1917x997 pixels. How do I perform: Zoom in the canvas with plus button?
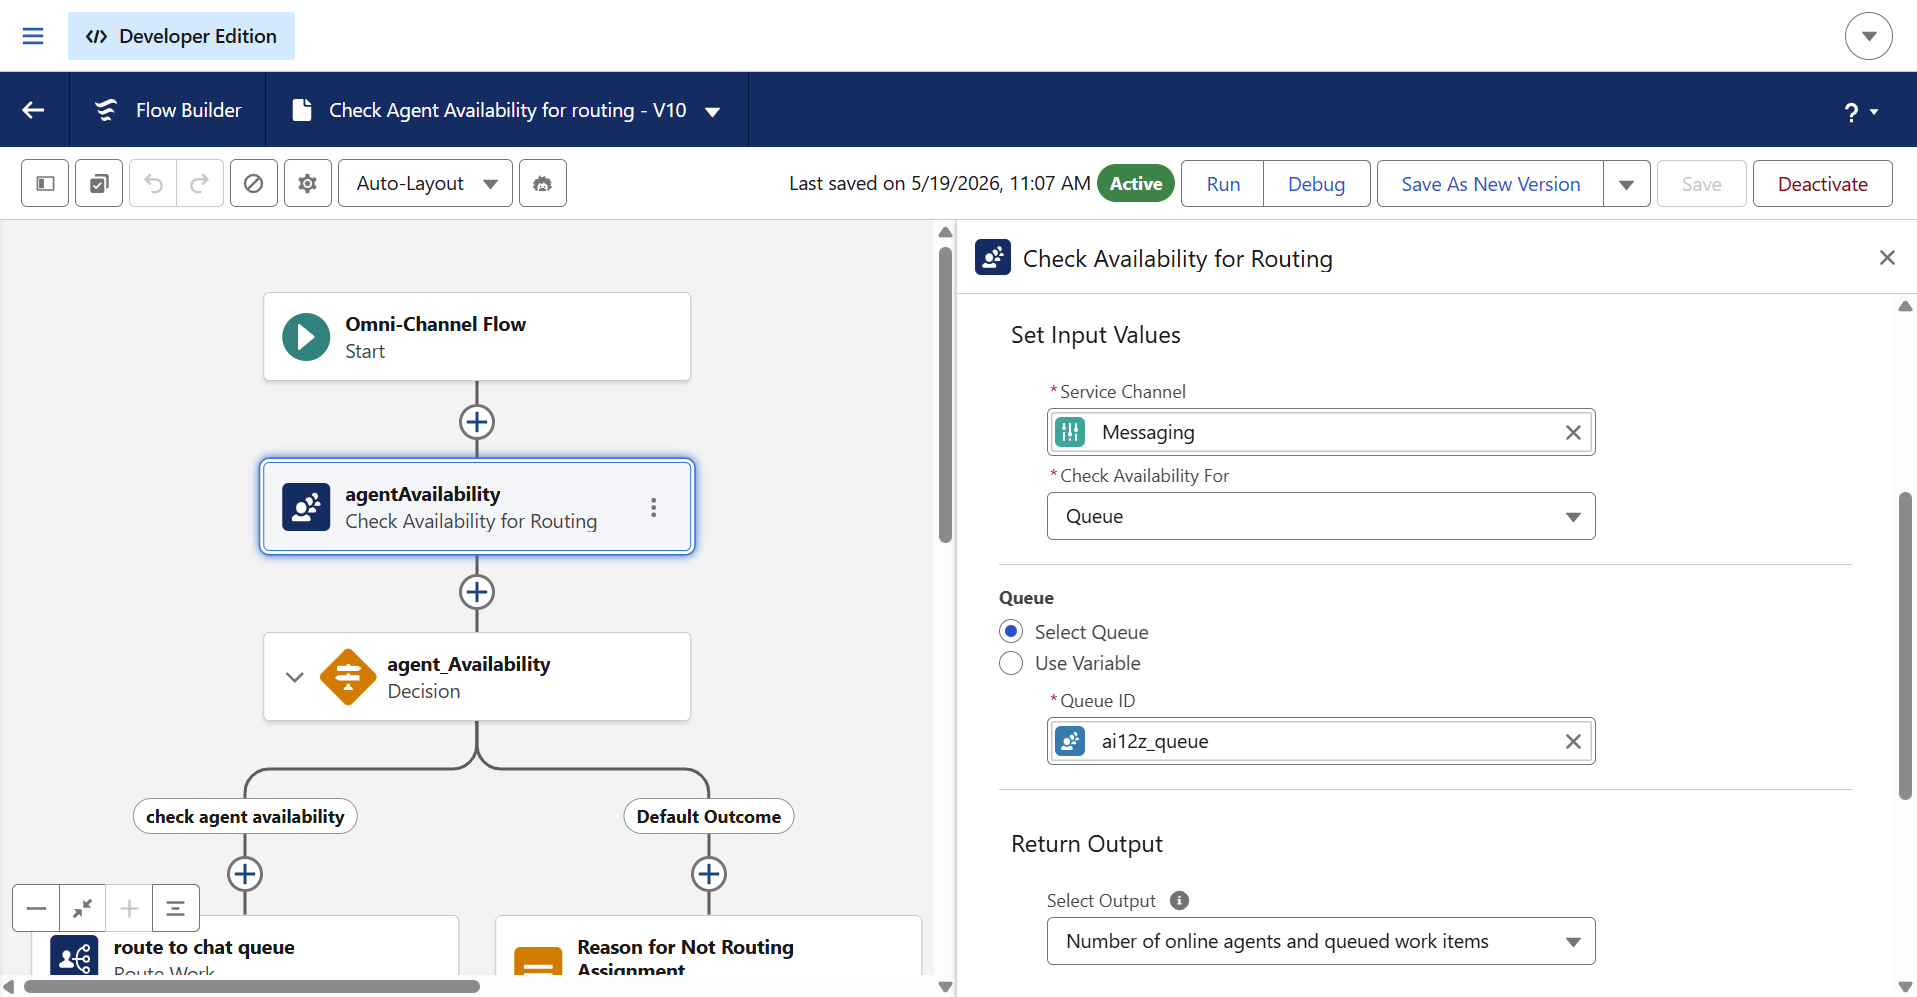(129, 908)
